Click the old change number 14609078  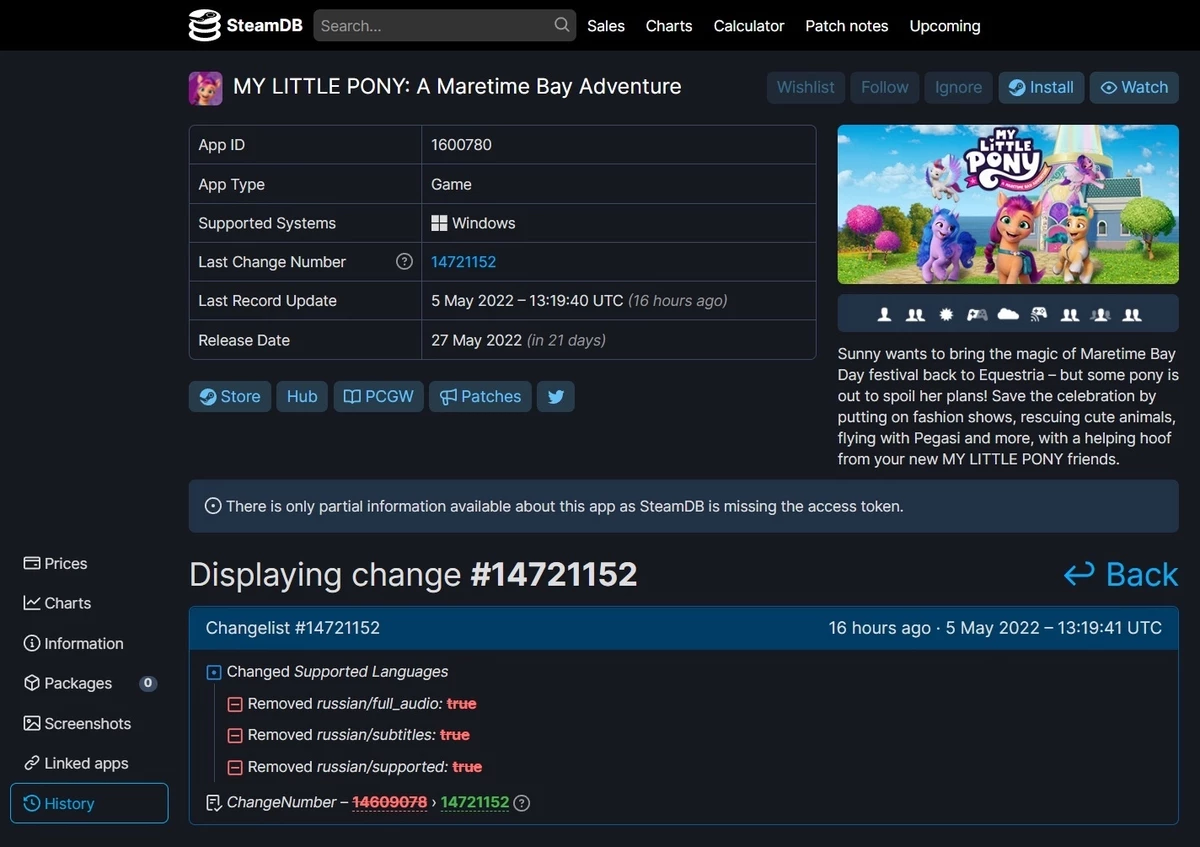390,802
